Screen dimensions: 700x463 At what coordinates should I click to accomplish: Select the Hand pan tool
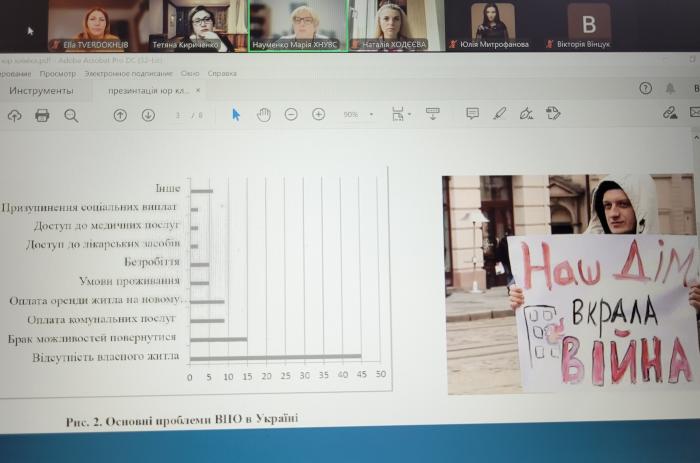[264, 114]
